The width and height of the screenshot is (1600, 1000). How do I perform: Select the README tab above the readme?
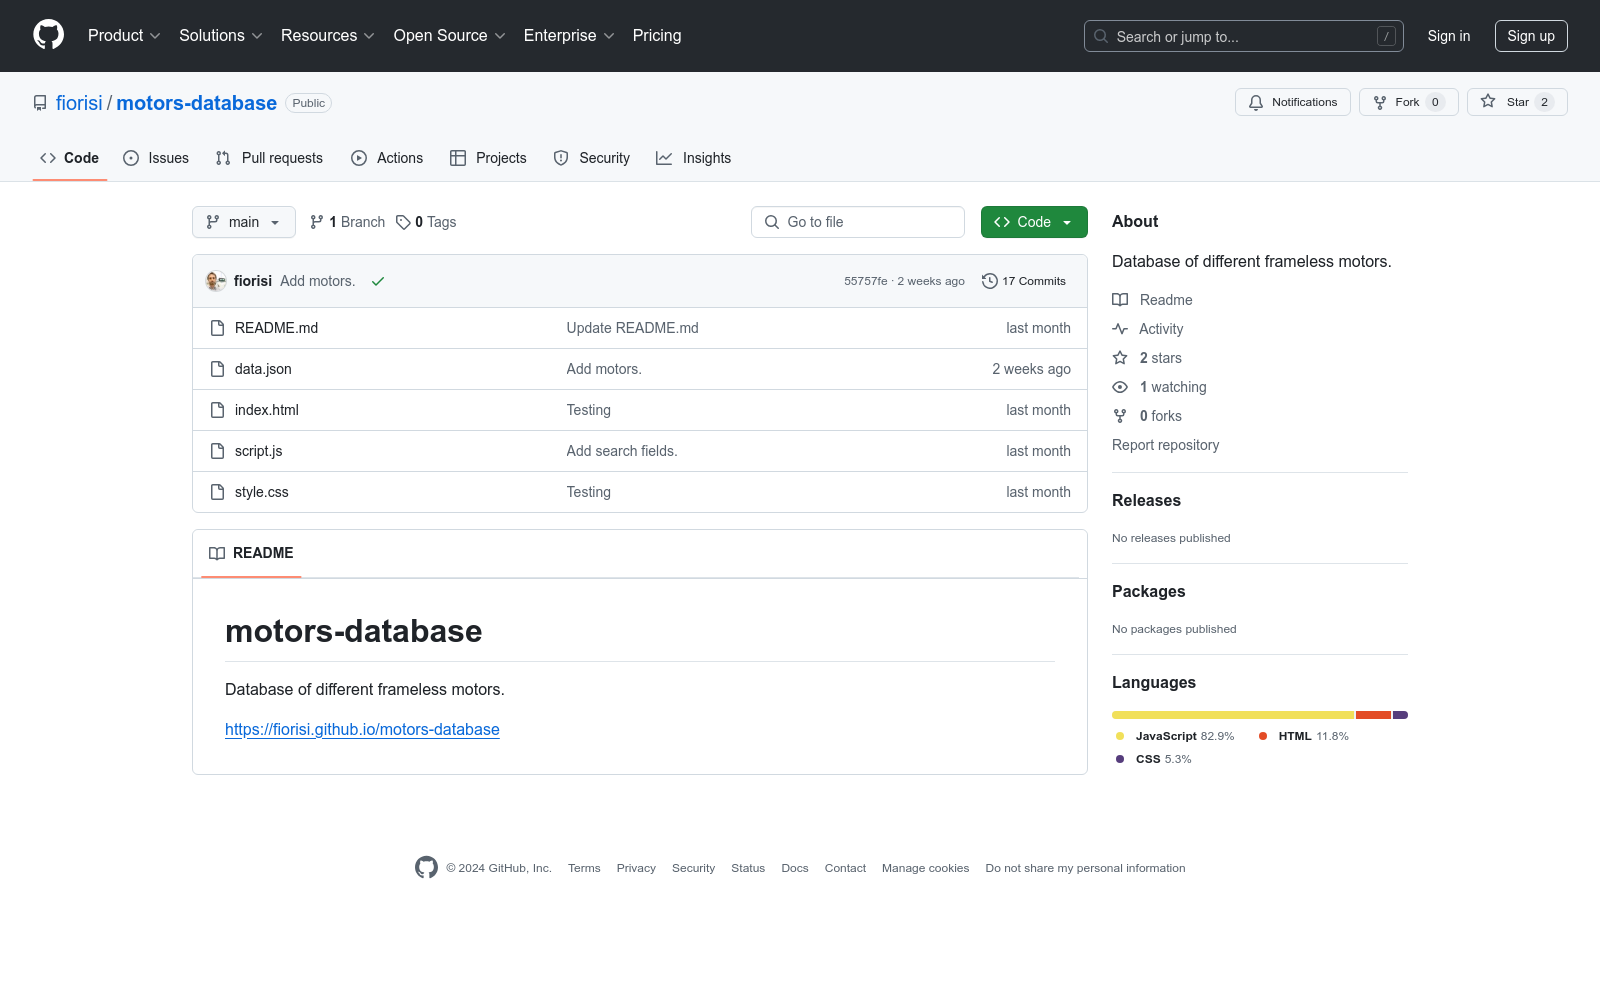pyautogui.click(x=251, y=553)
